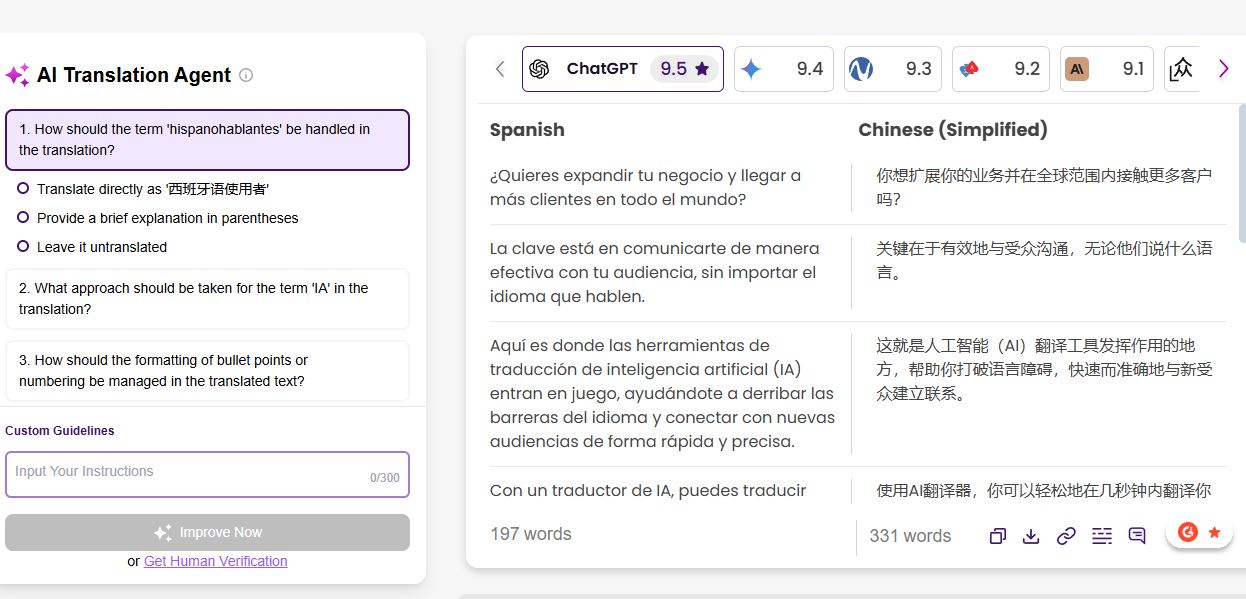Screen dimensions: 1246x599
Task: Click the star next to 9.5 score
Action: [x=702, y=69]
